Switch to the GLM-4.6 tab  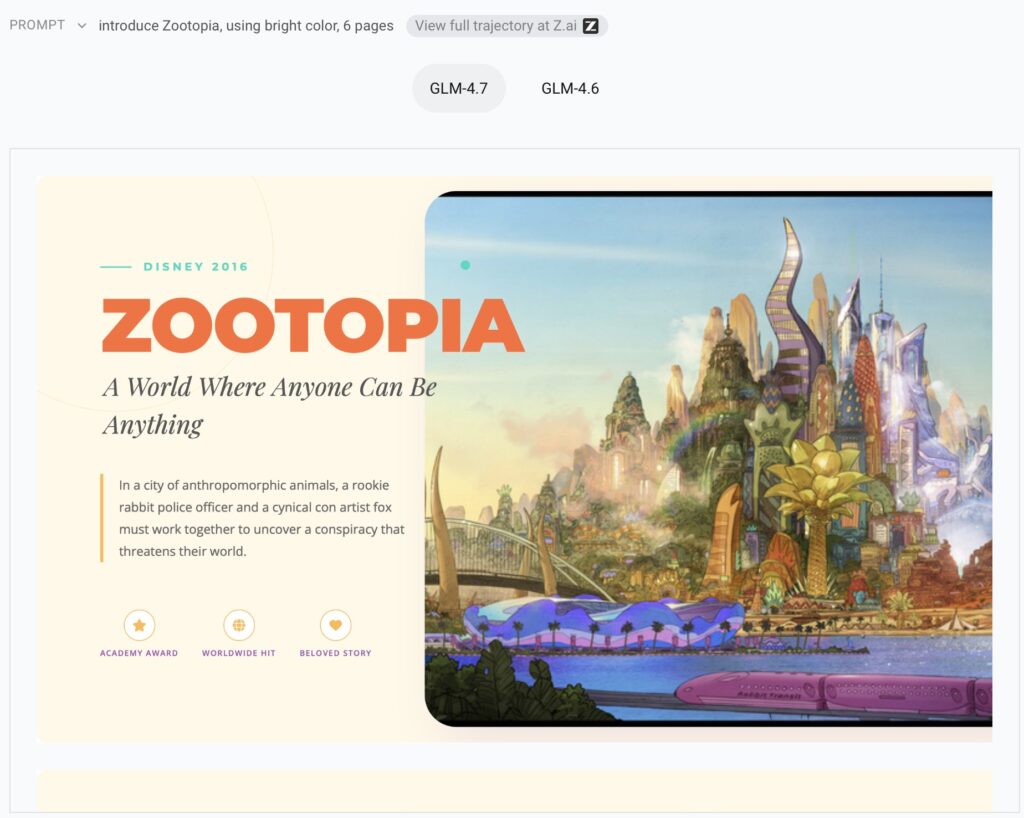point(570,88)
